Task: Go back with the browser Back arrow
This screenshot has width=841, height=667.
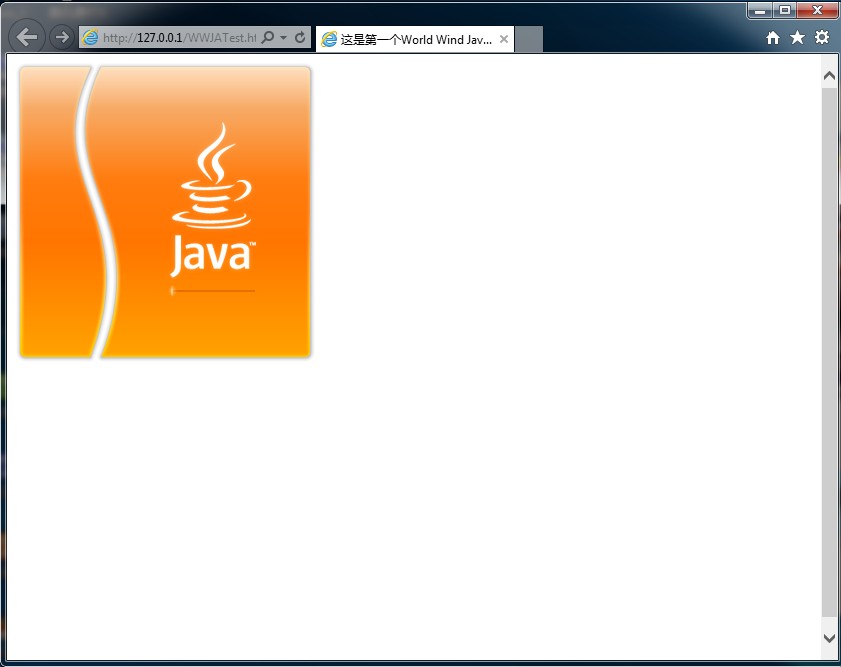Action: (27, 37)
